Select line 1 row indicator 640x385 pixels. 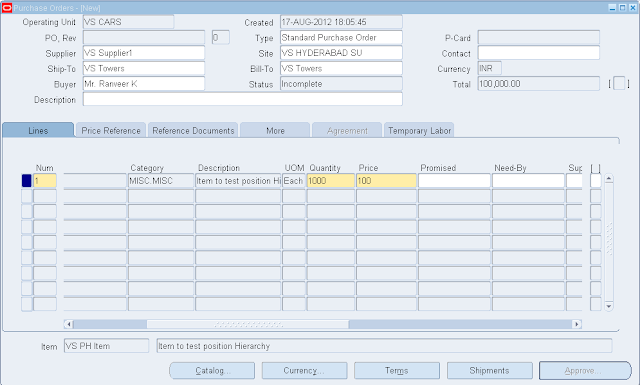[27, 180]
